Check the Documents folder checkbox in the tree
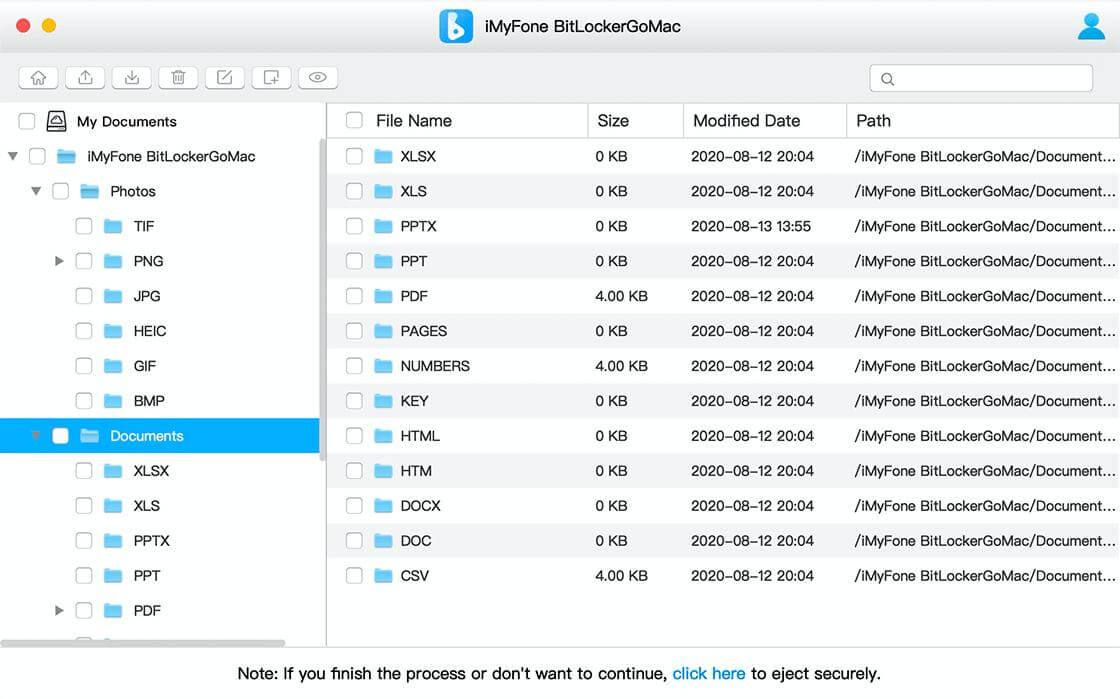1120x699 pixels. coord(61,436)
